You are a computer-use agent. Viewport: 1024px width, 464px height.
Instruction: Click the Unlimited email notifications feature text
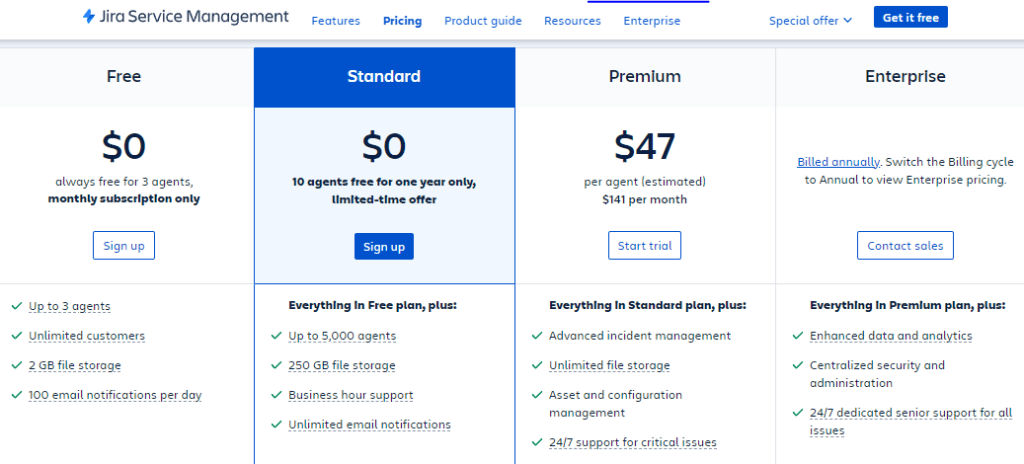(369, 425)
